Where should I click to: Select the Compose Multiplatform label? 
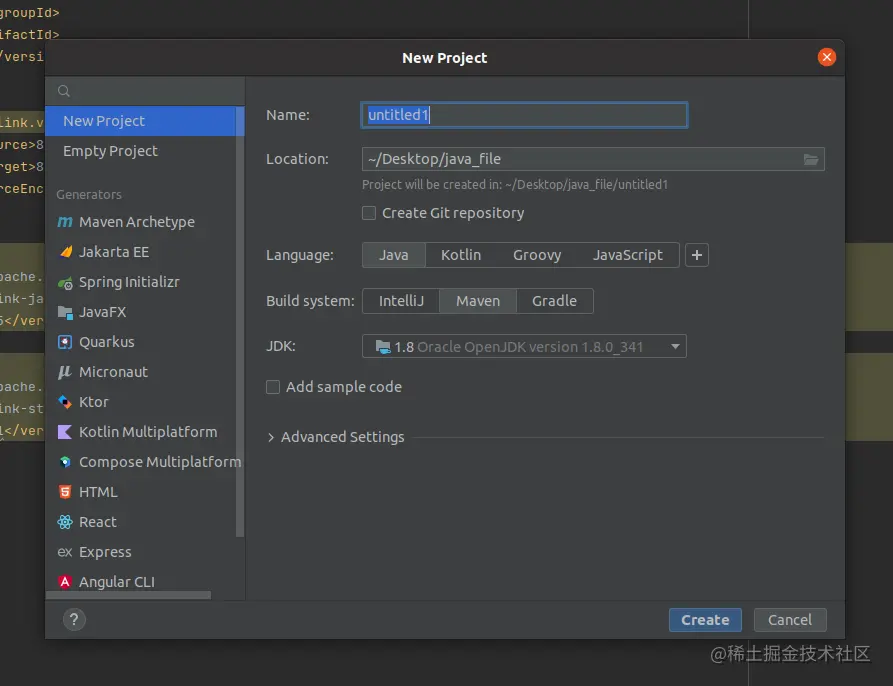click(160, 462)
